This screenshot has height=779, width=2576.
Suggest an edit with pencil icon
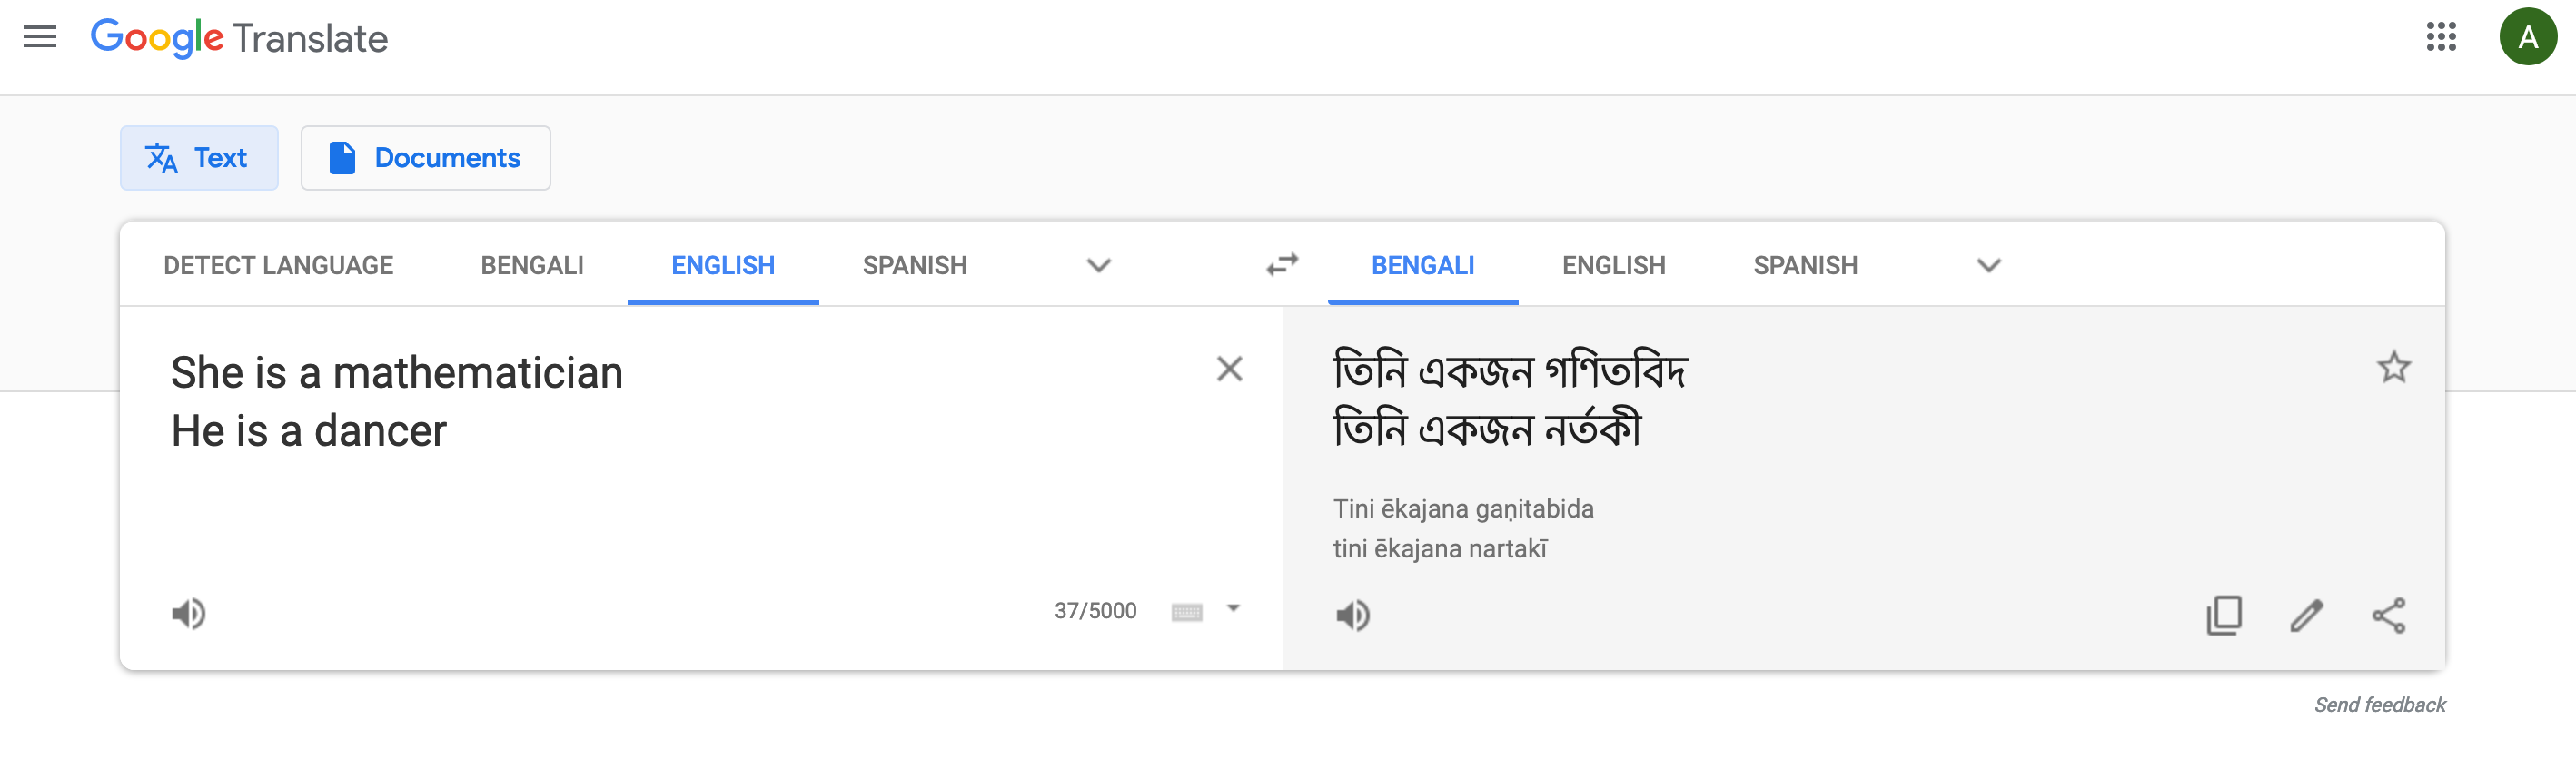click(2306, 615)
